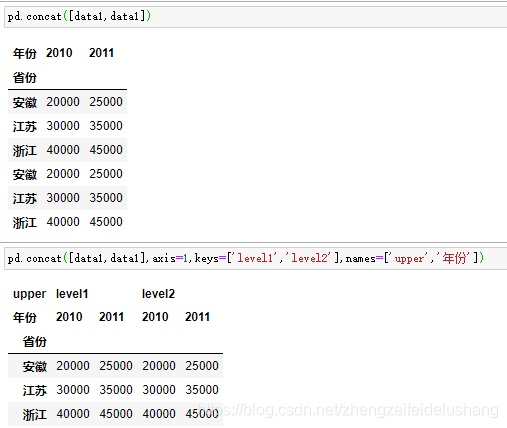This screenshot has width=507, height=428.
Task: Select 20000 in first 安徽 row of top table
Action: 63,102
